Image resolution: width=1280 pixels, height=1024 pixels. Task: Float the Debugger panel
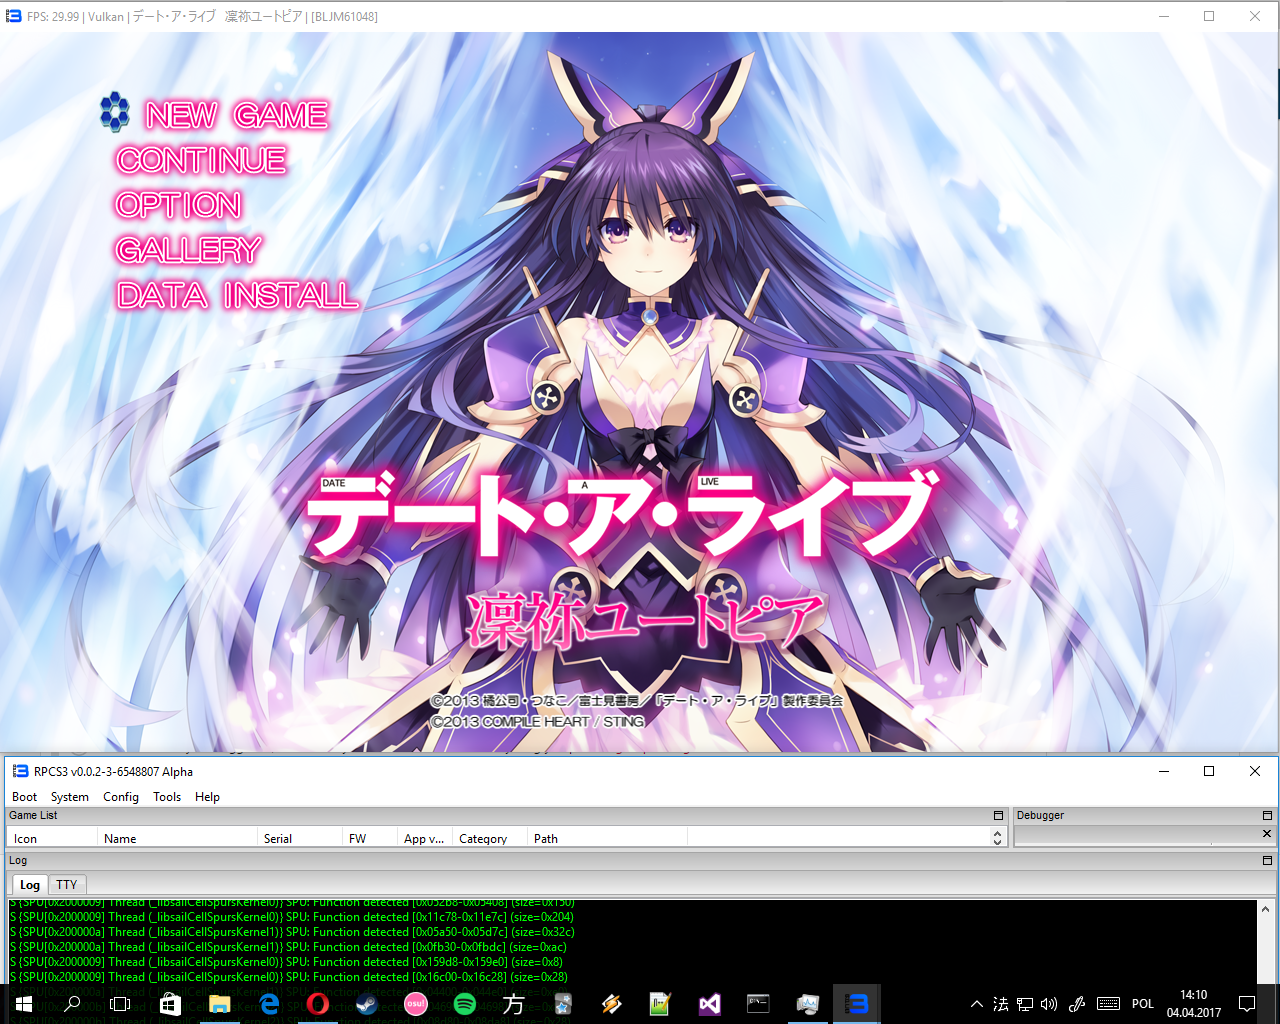[x=1267, y=816]
